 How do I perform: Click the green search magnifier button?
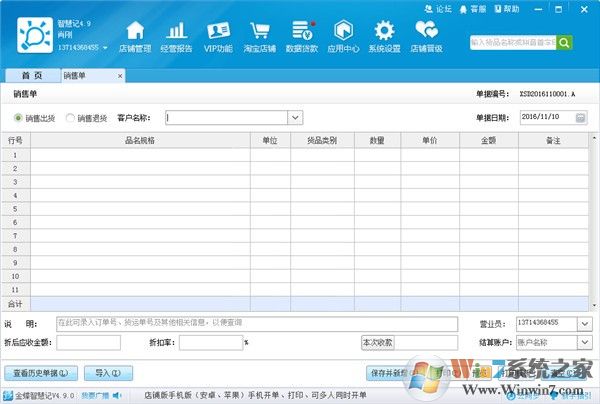tap(565, 43)
